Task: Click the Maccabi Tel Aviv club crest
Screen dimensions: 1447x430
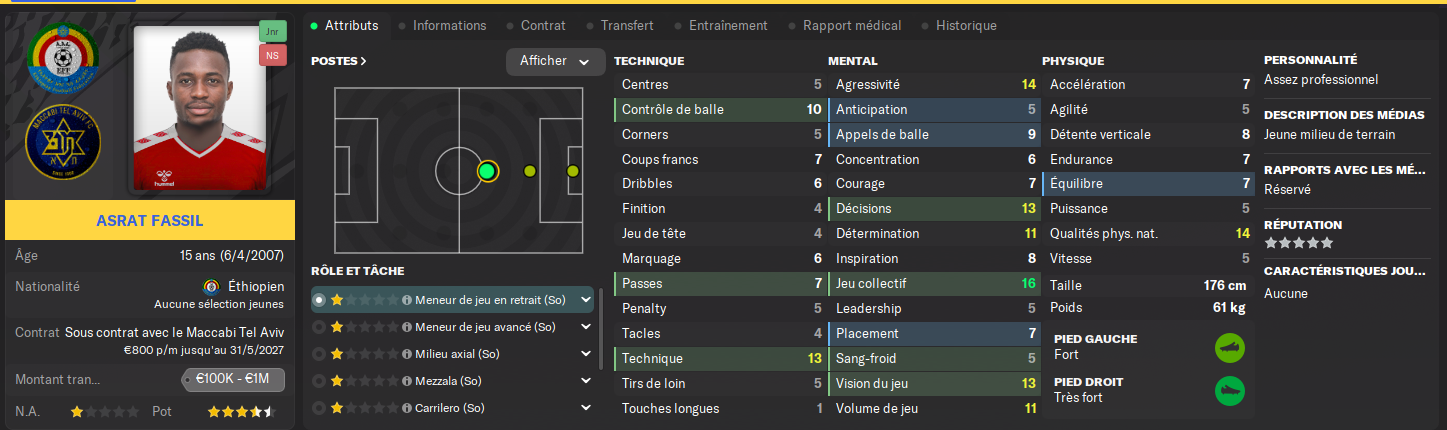Action: [65, 141]
